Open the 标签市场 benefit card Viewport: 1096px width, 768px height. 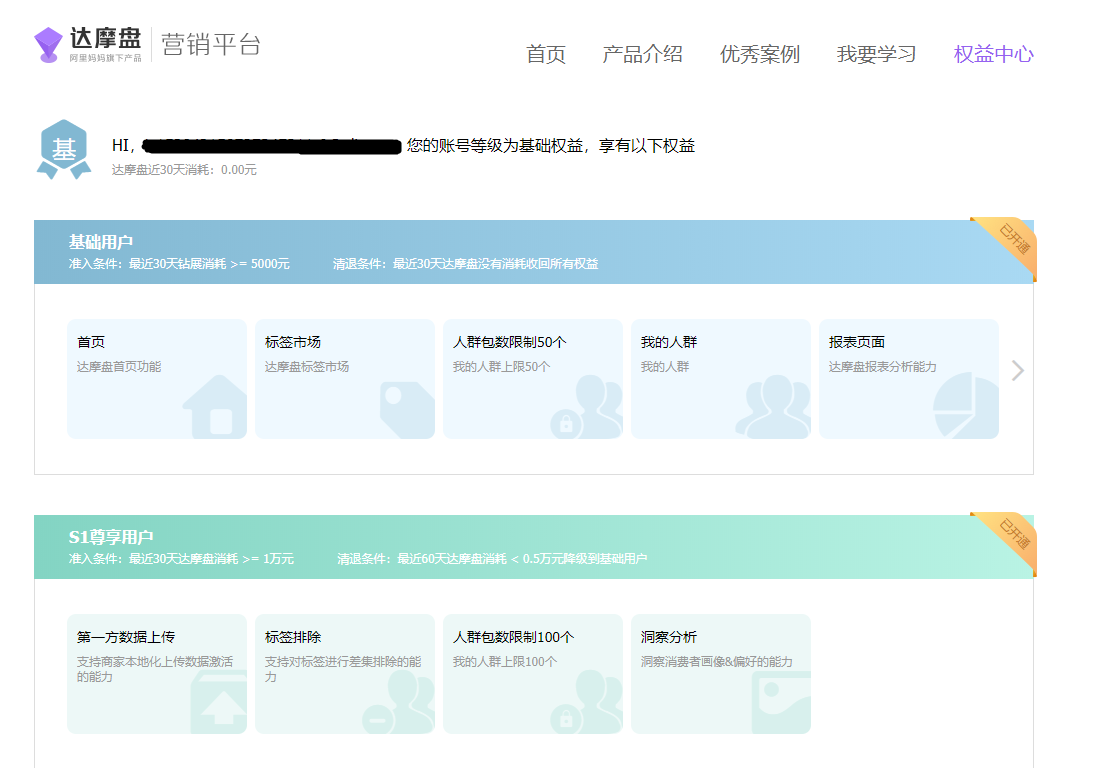point(345,379)
